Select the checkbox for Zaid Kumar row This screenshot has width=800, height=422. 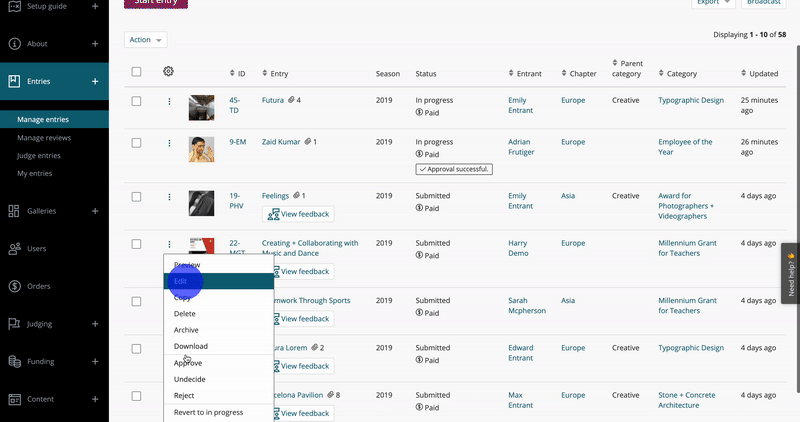click(x=136, y=143)
